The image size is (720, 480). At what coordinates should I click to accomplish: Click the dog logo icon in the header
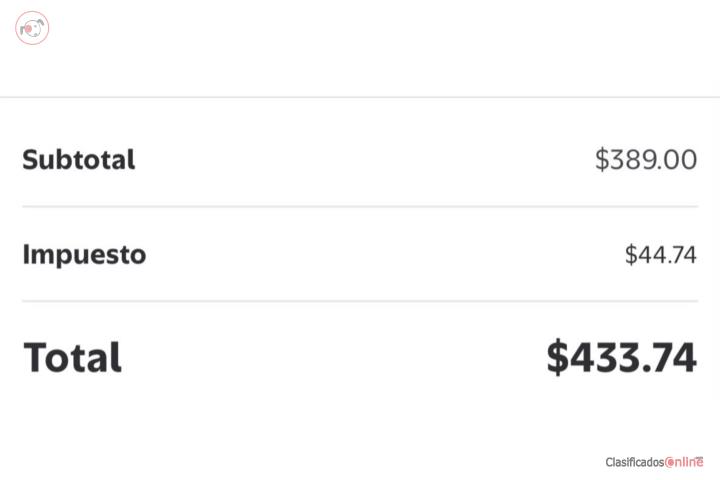pyautogui.click(x=32, y=28)
